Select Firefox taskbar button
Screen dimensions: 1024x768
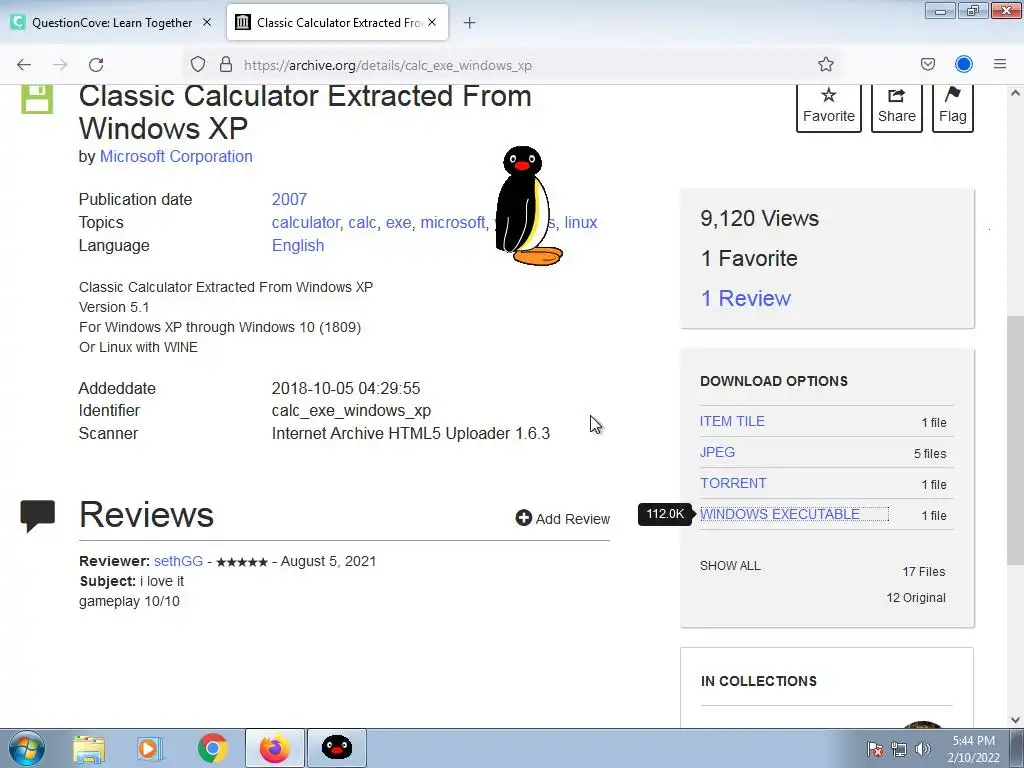pos(274,749)
